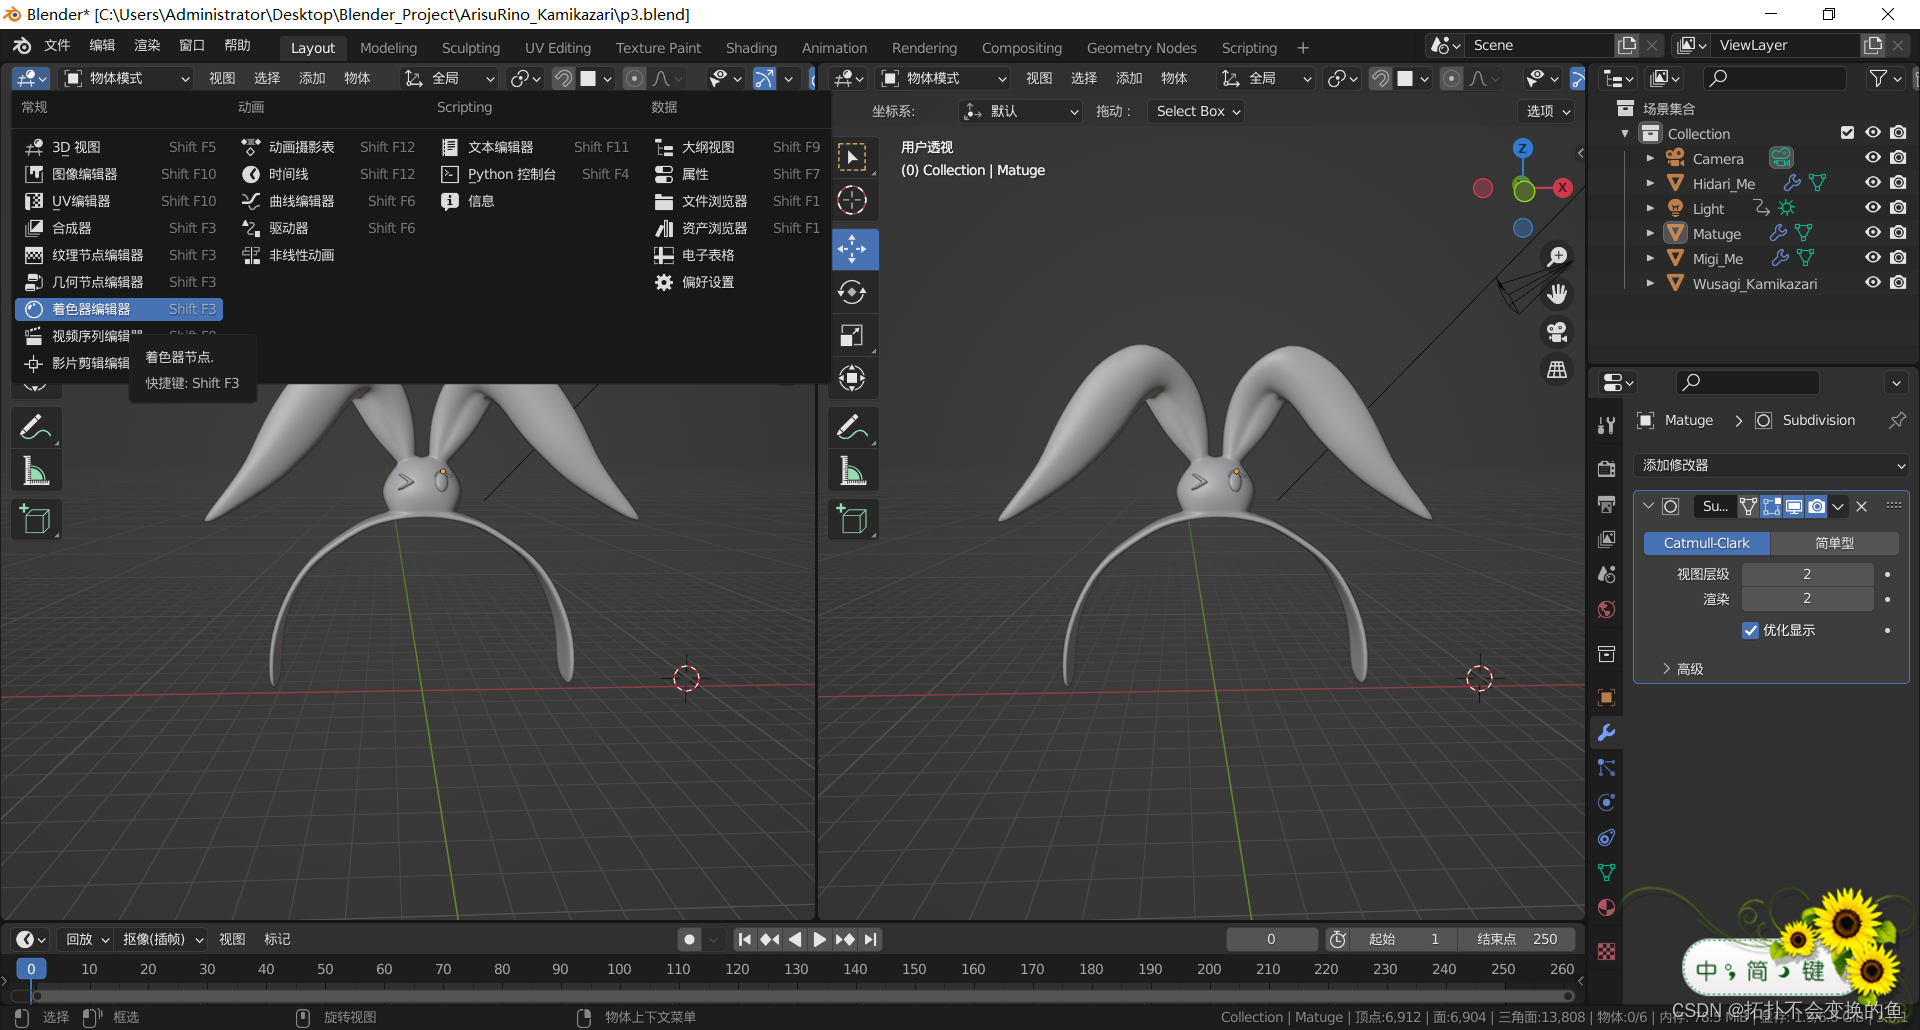Select the Add Cube tool in left viewport
The height and width of the screenshot is (1030, 1920).
pyautogui.click(x=36, y=520)
